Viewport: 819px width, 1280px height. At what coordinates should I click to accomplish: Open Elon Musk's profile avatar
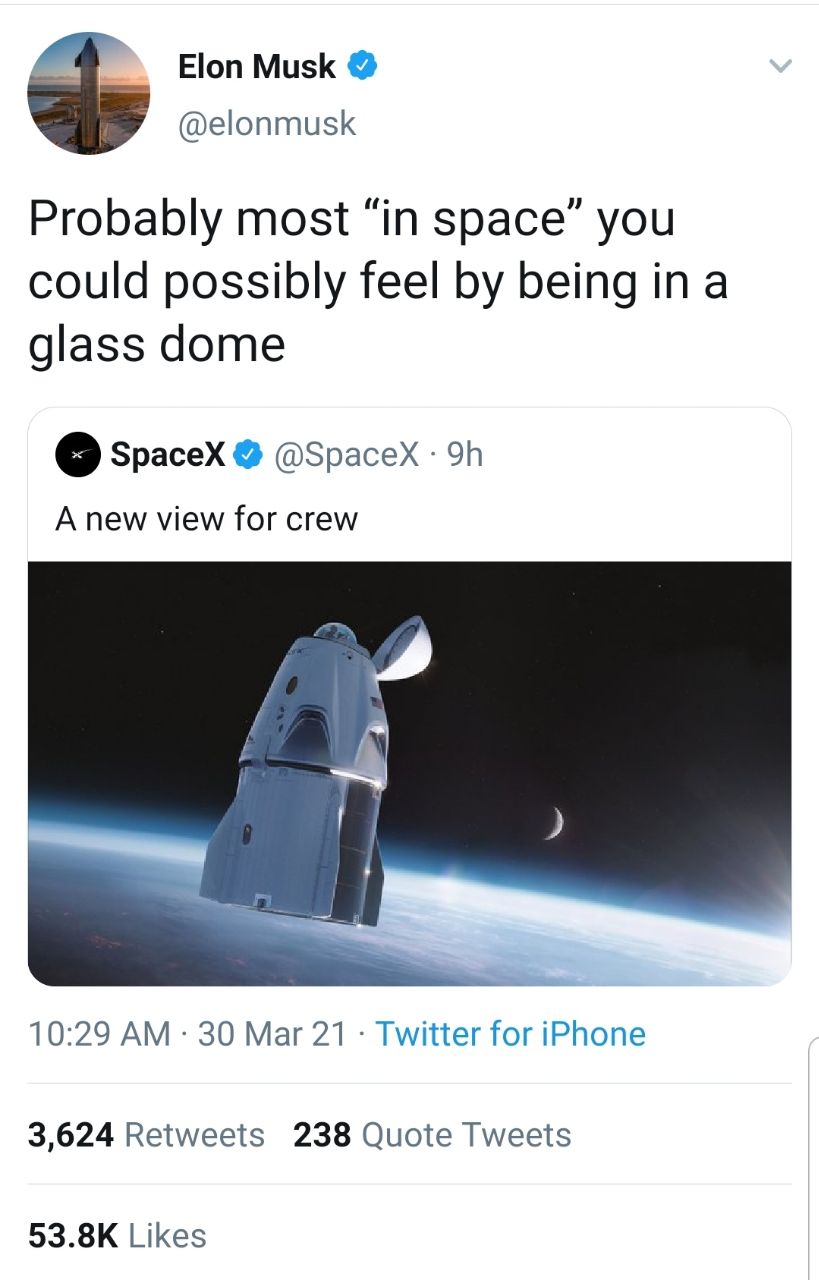click(88, 93)
